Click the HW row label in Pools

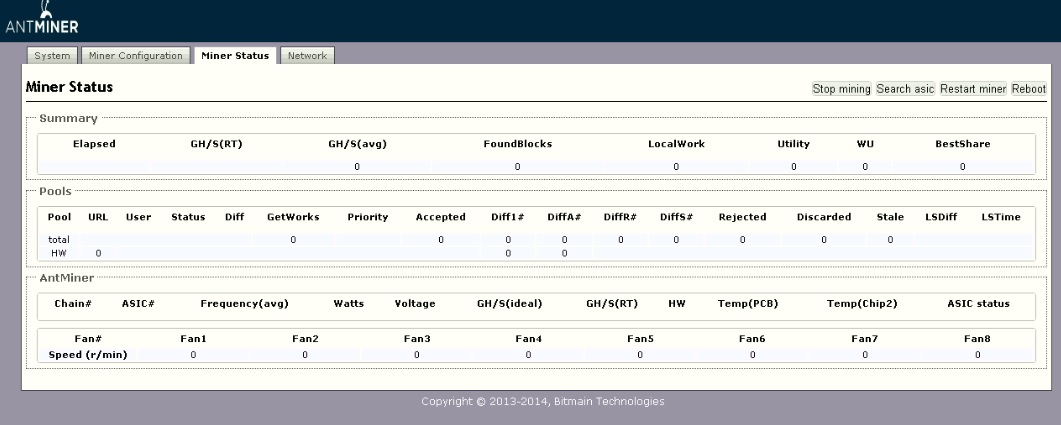click(59, 253)
